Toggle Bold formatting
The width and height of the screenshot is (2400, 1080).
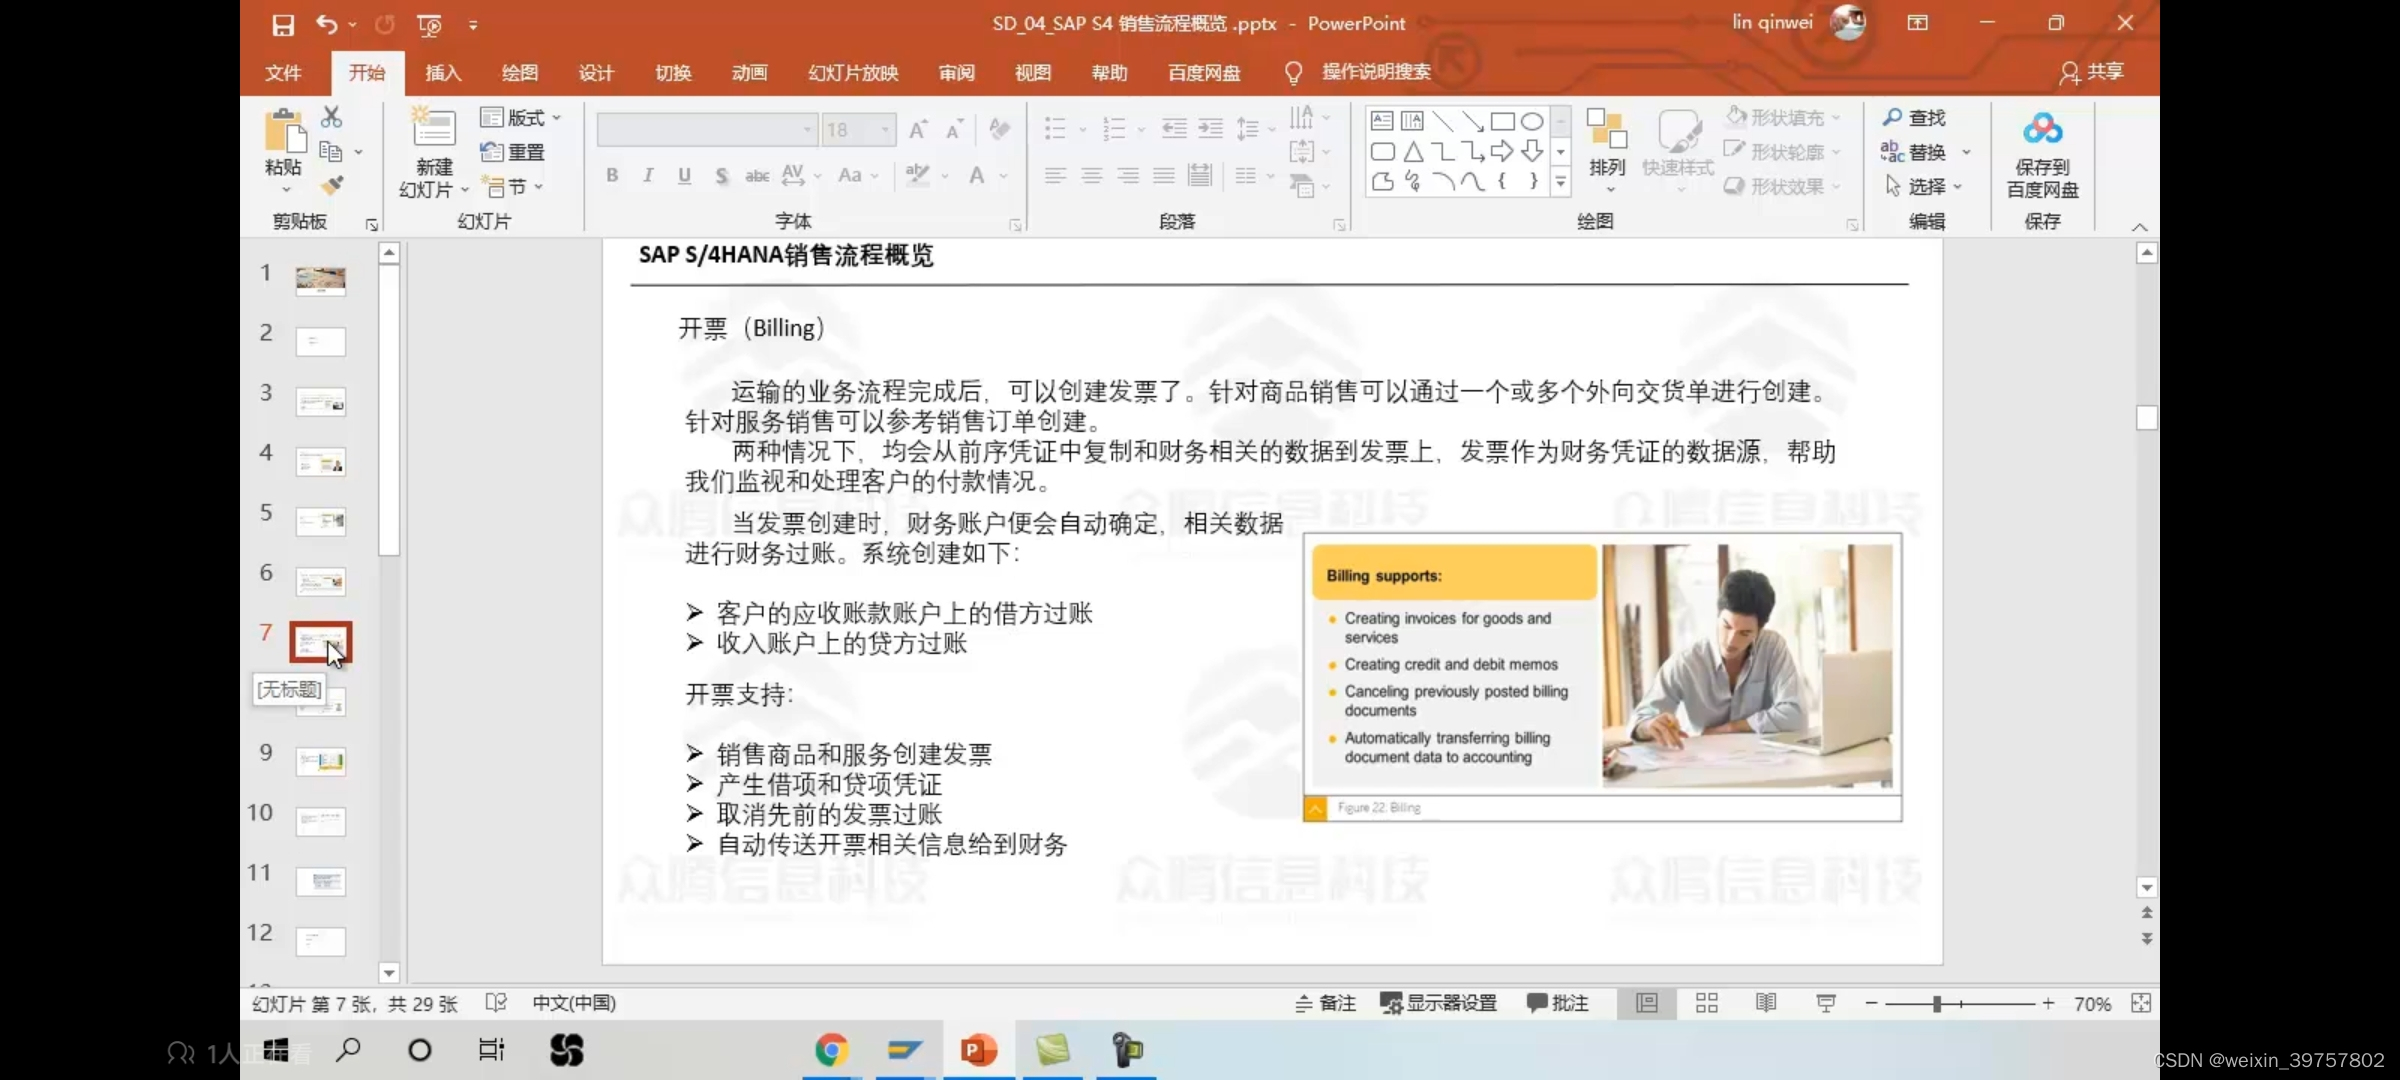(x=612, y=176)
